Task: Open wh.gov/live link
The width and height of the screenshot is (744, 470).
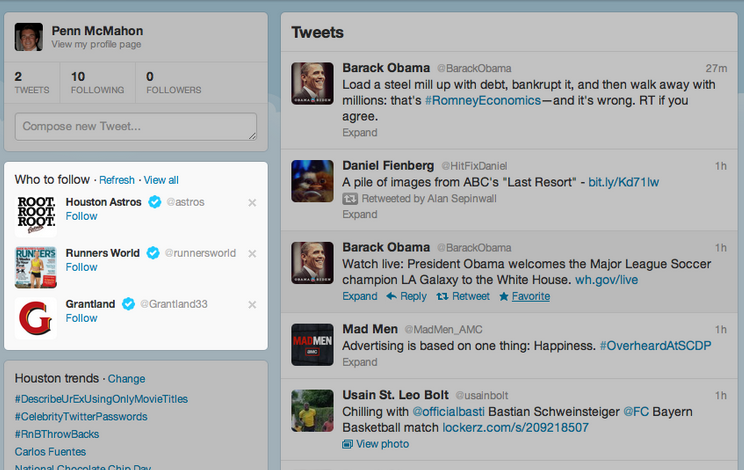Action: click(606, 280)
